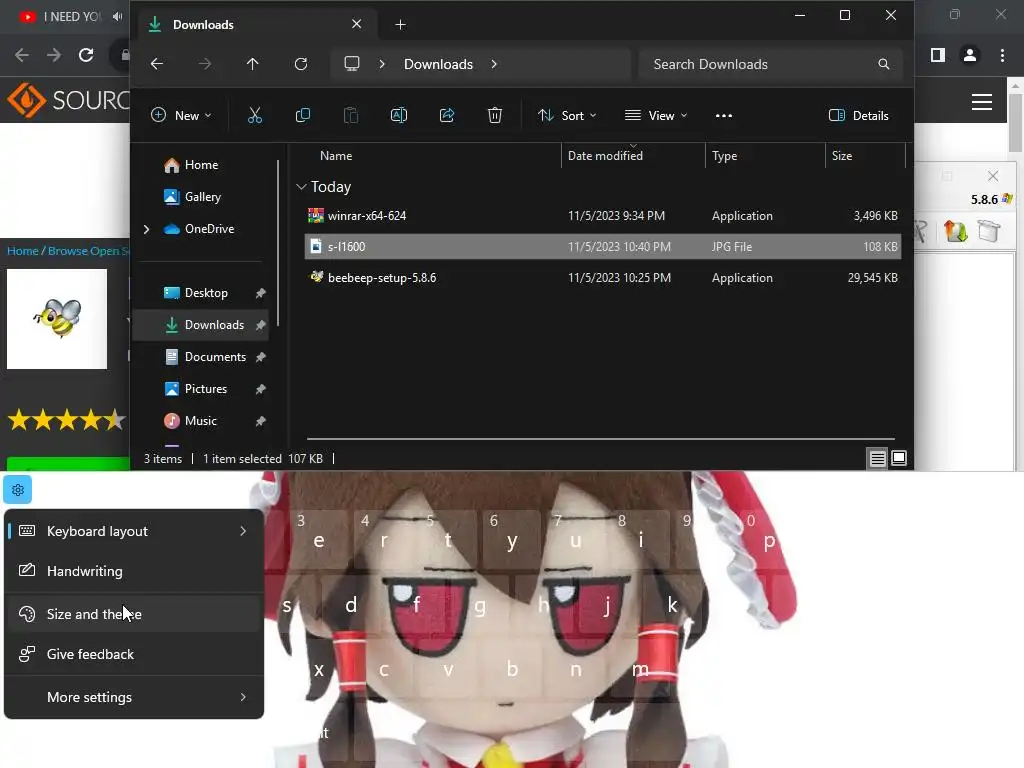1024x768 pixels.
Task: Click the pin icon next to Documents
Action: pos(261,357)
